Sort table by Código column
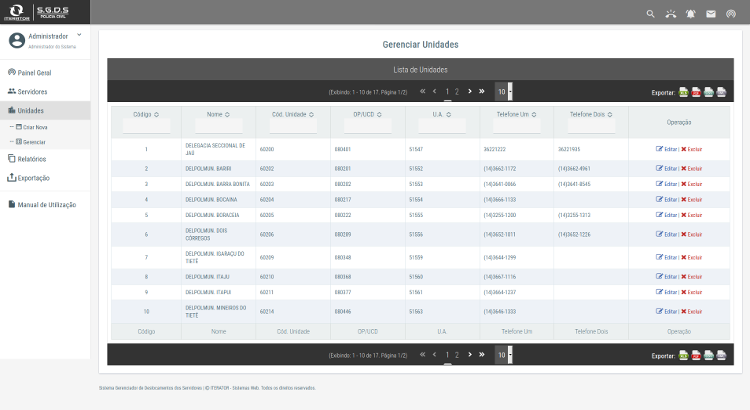 (156, 115)
